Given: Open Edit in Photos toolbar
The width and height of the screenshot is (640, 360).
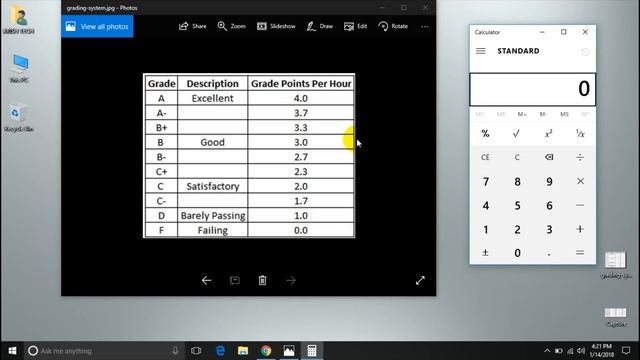Looking at the screenshot, I should tap(356, 26).
